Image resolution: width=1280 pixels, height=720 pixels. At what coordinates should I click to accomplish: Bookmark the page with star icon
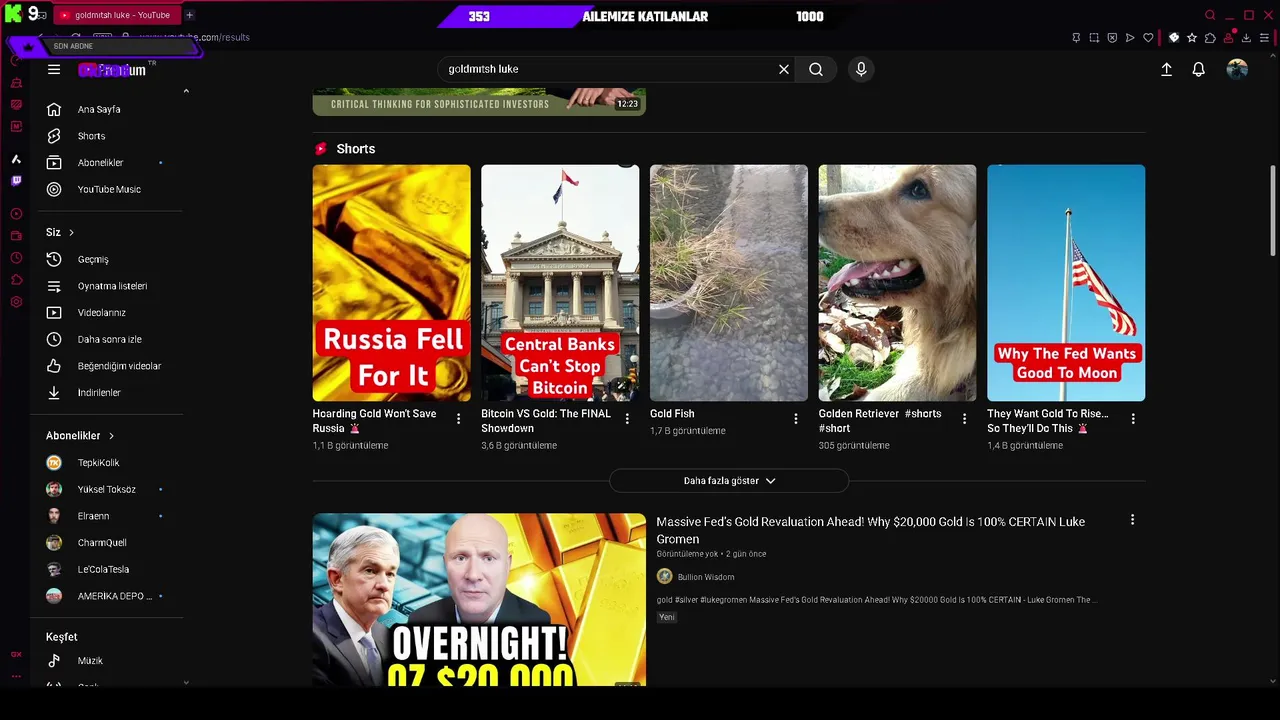pos(1192,38)
